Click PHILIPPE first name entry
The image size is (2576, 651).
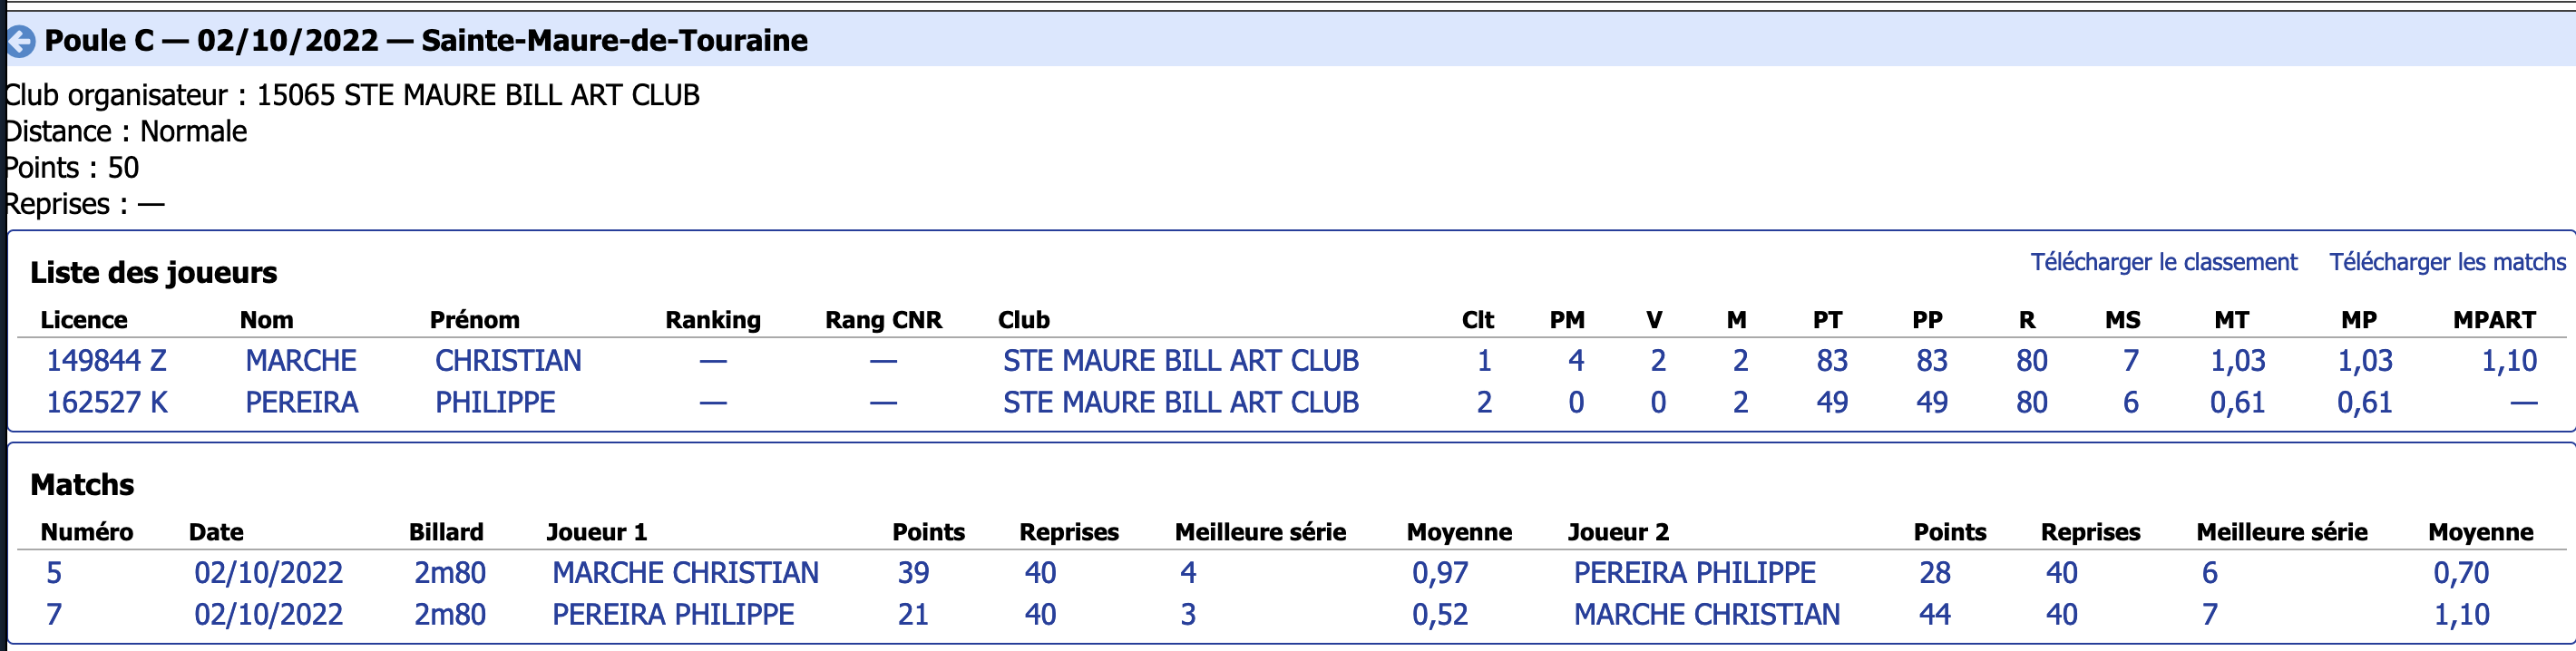click(495, 402)
